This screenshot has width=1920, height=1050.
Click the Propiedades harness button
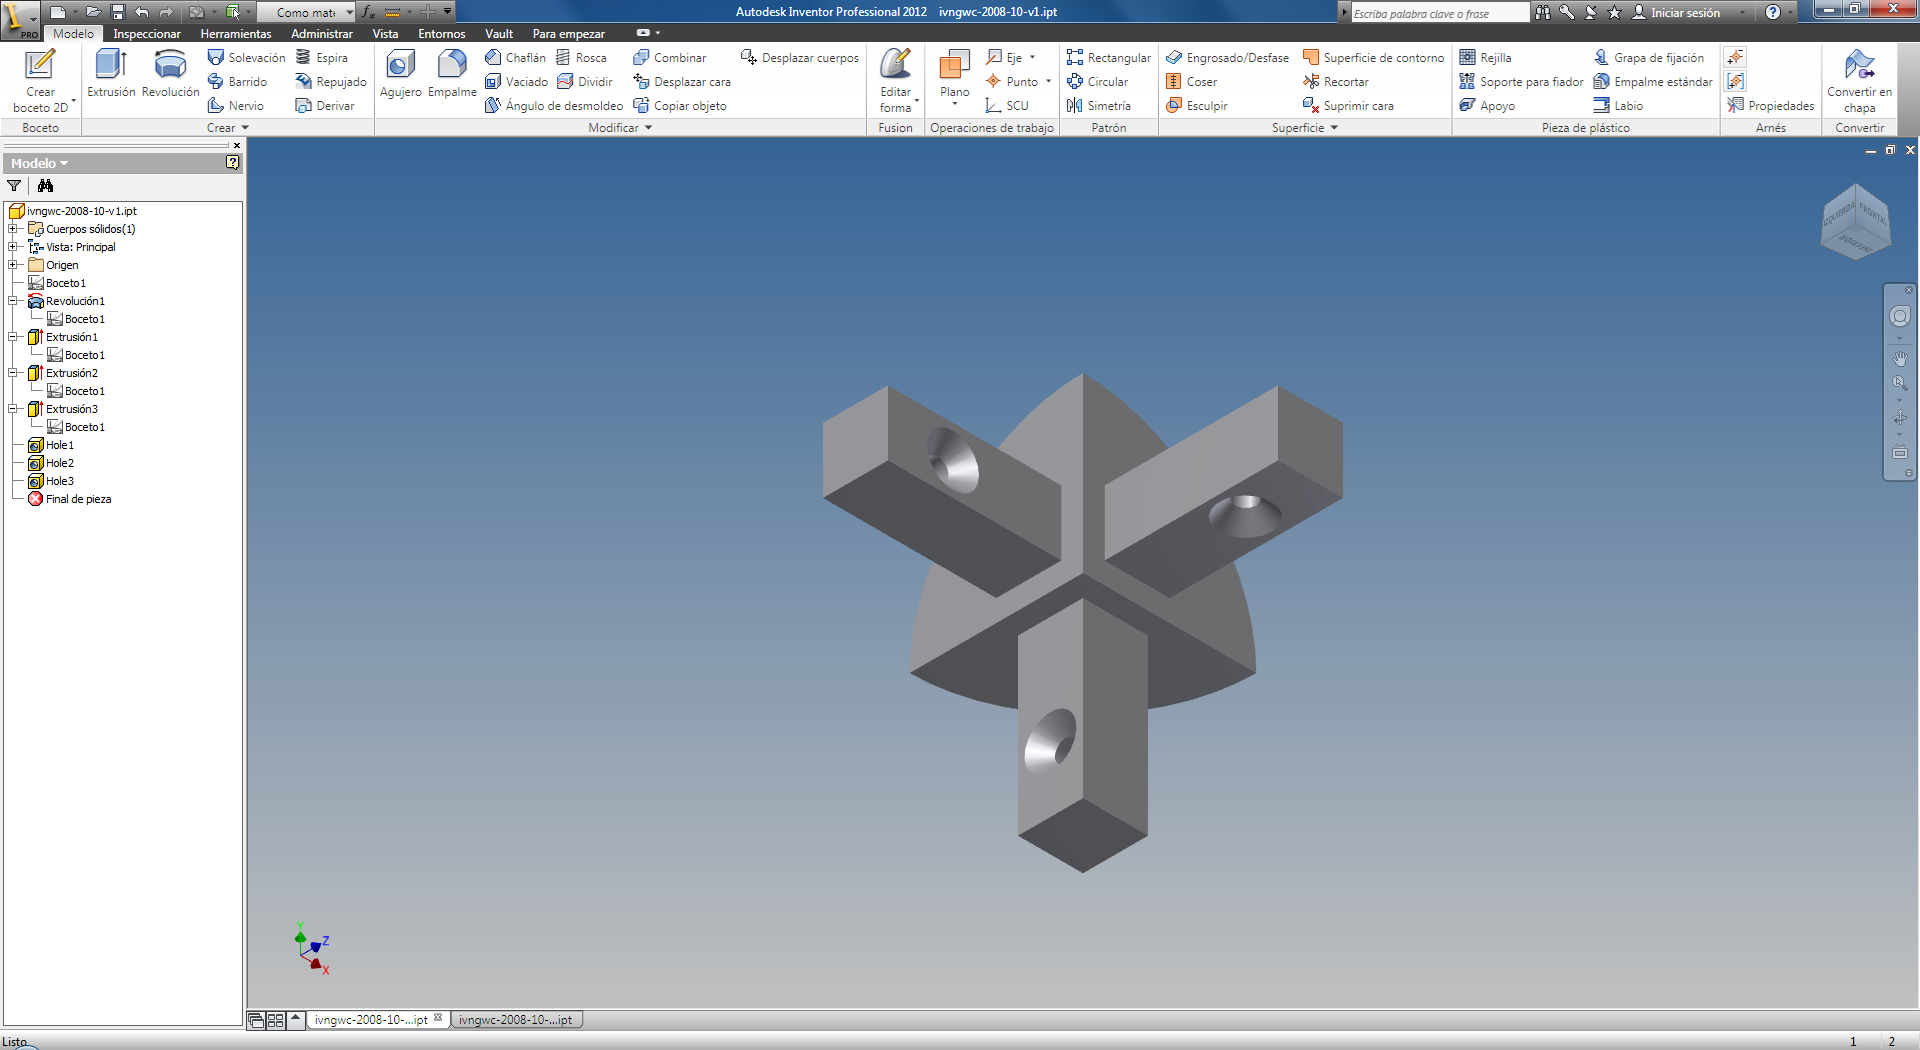click(x=1770, y=106)
